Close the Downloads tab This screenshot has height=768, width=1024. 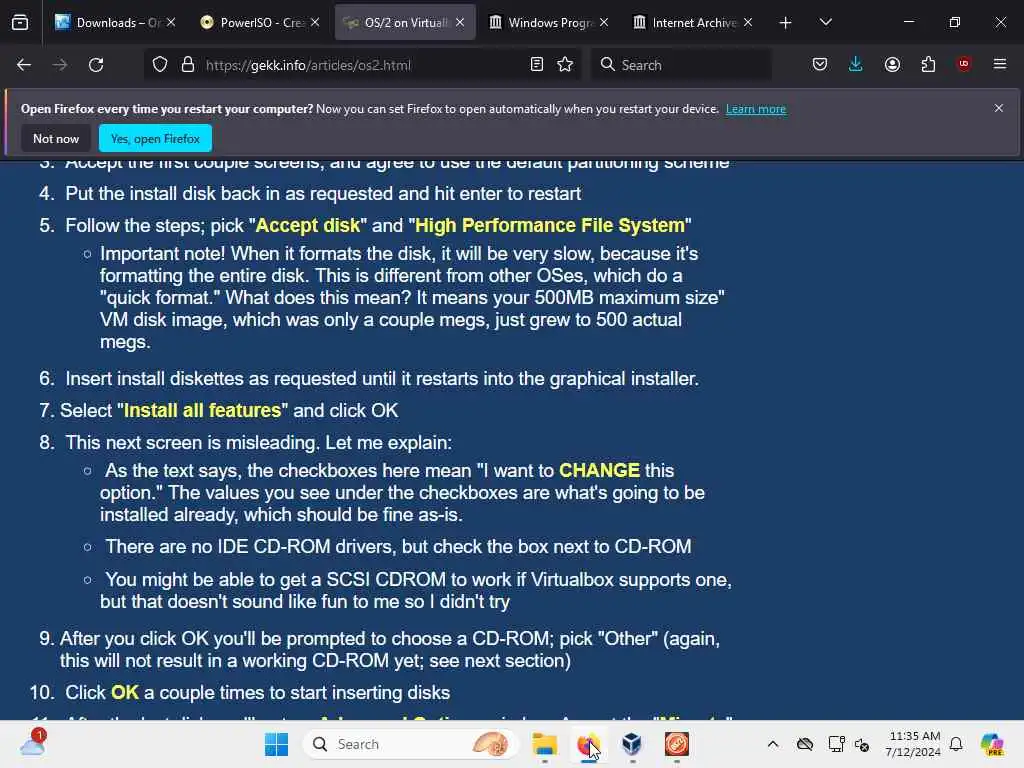(x=170, y=22)
